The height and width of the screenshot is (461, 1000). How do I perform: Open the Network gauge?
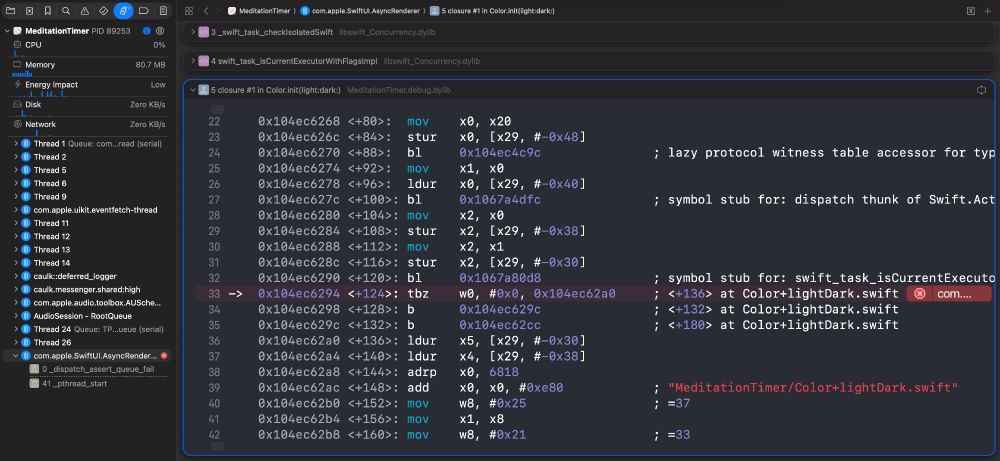(89, 124)
